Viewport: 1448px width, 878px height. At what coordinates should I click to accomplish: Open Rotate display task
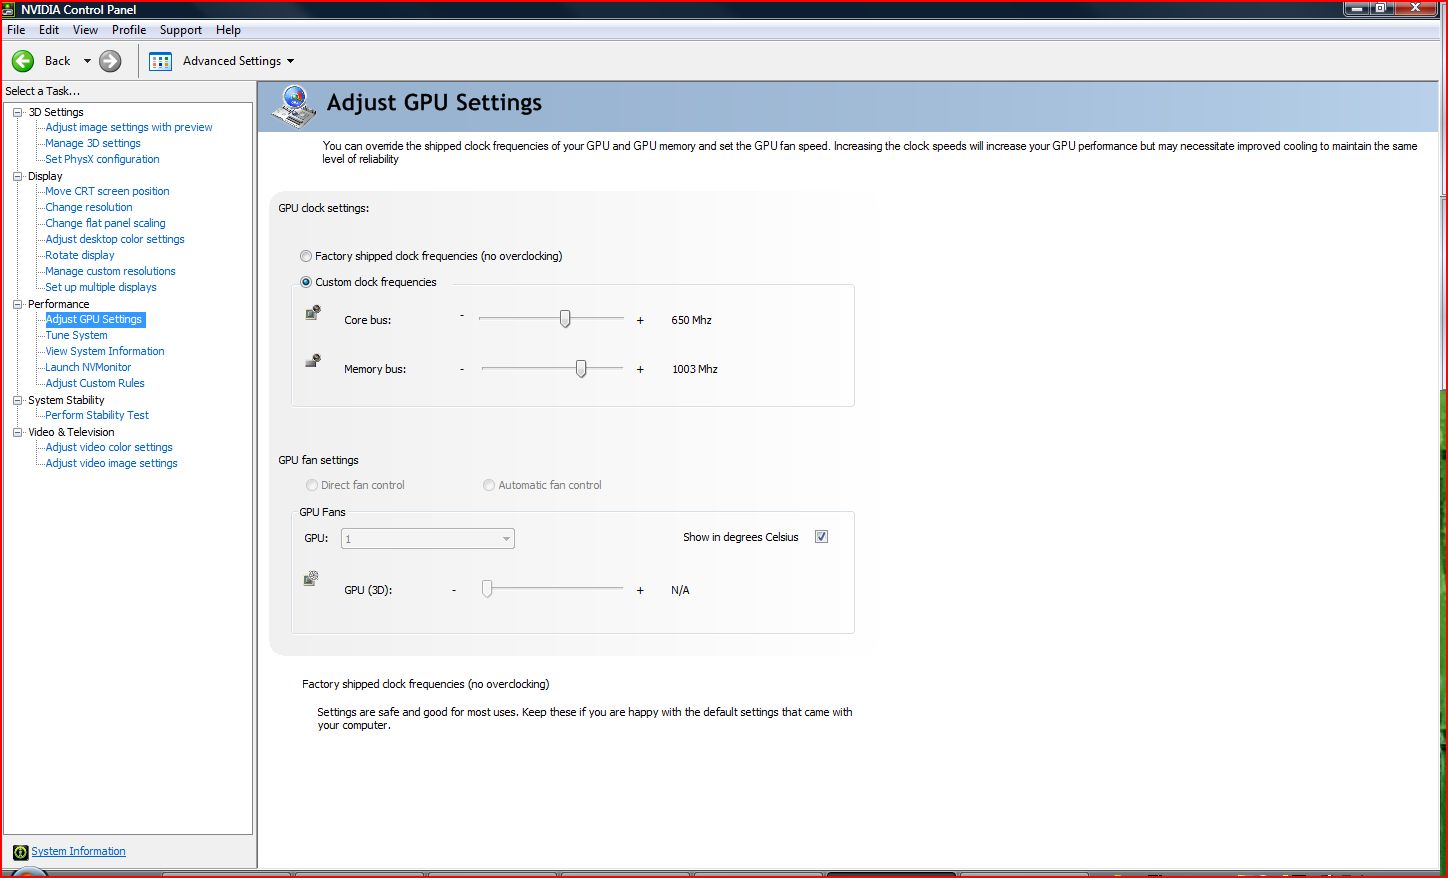point(80,255)
